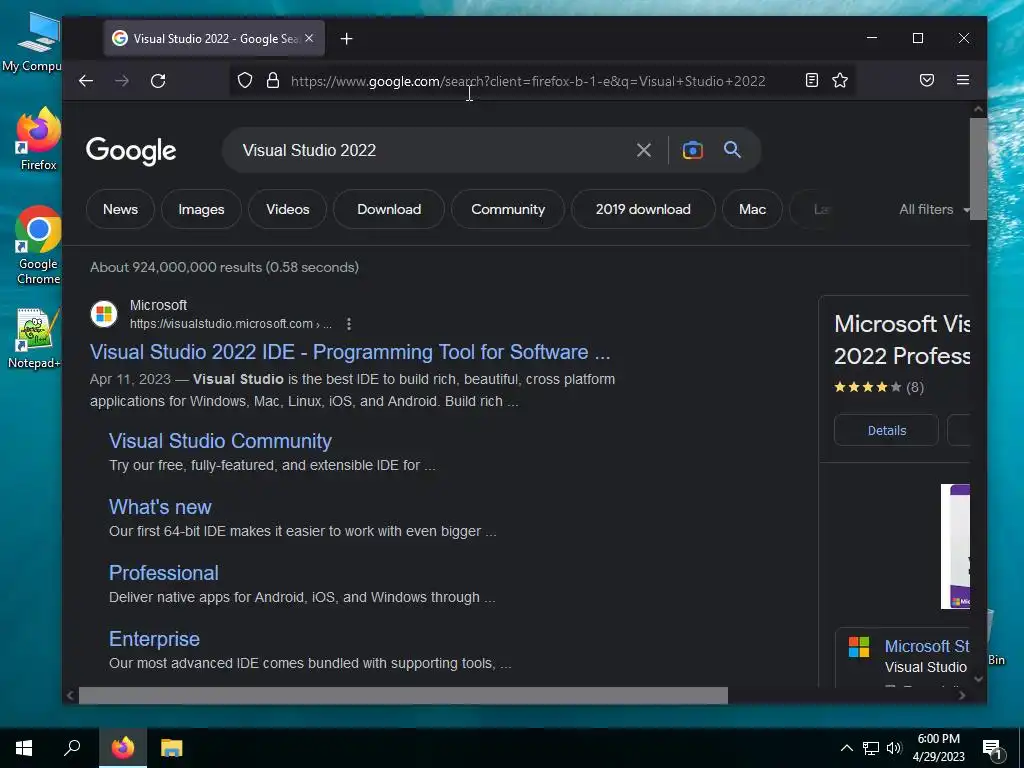Open taskbar search magnifier

coord(72,748)
